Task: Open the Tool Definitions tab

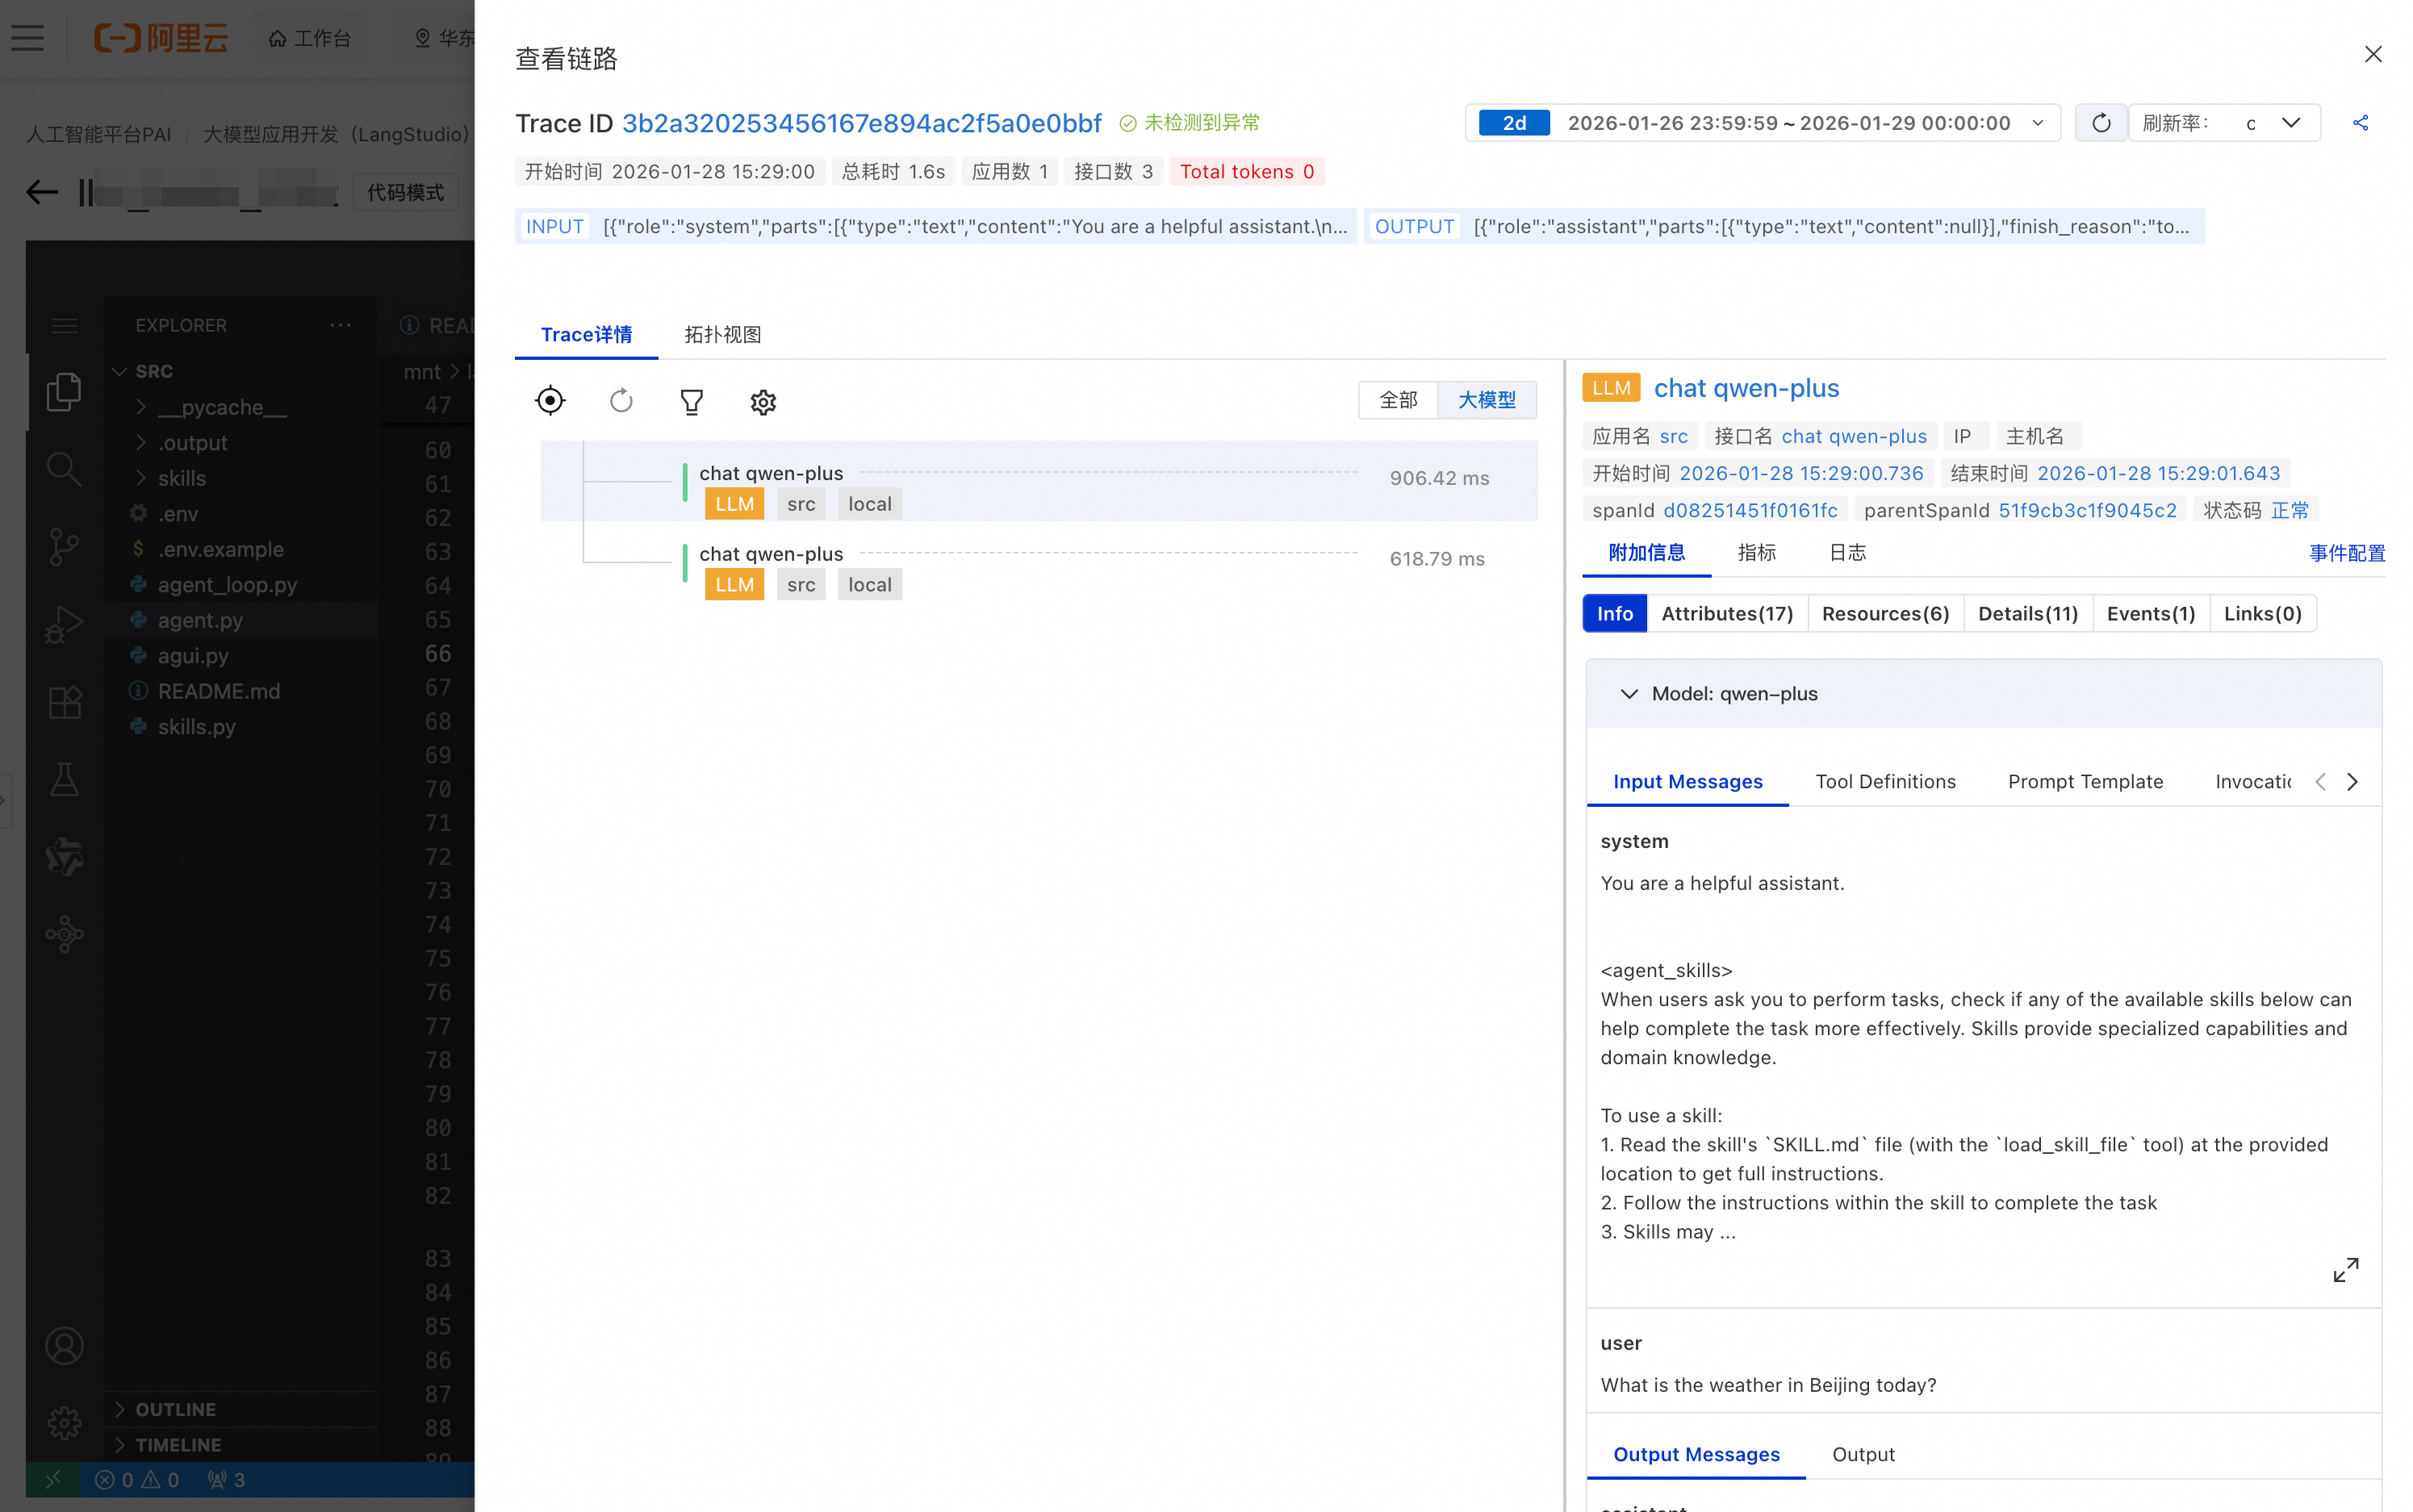Action: 1885,782
